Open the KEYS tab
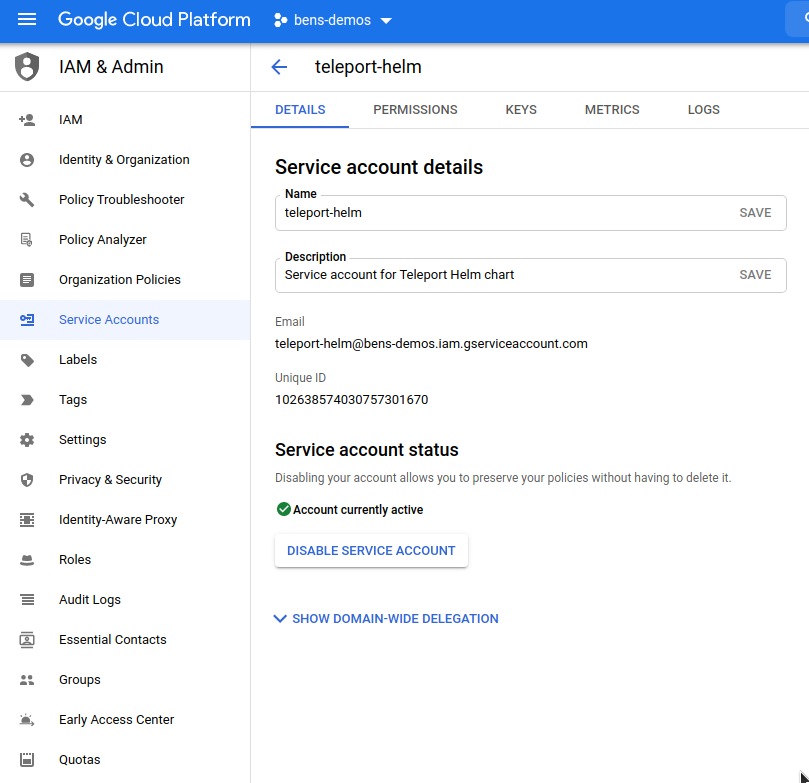The height and width of the screenshot is (783, 809). (x=520, y=109)
